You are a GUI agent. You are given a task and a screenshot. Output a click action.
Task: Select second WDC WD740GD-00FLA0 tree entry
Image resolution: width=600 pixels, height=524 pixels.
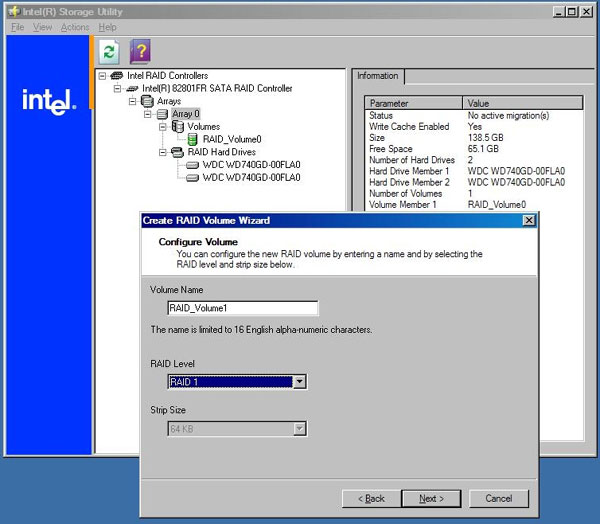click(251, 178)
